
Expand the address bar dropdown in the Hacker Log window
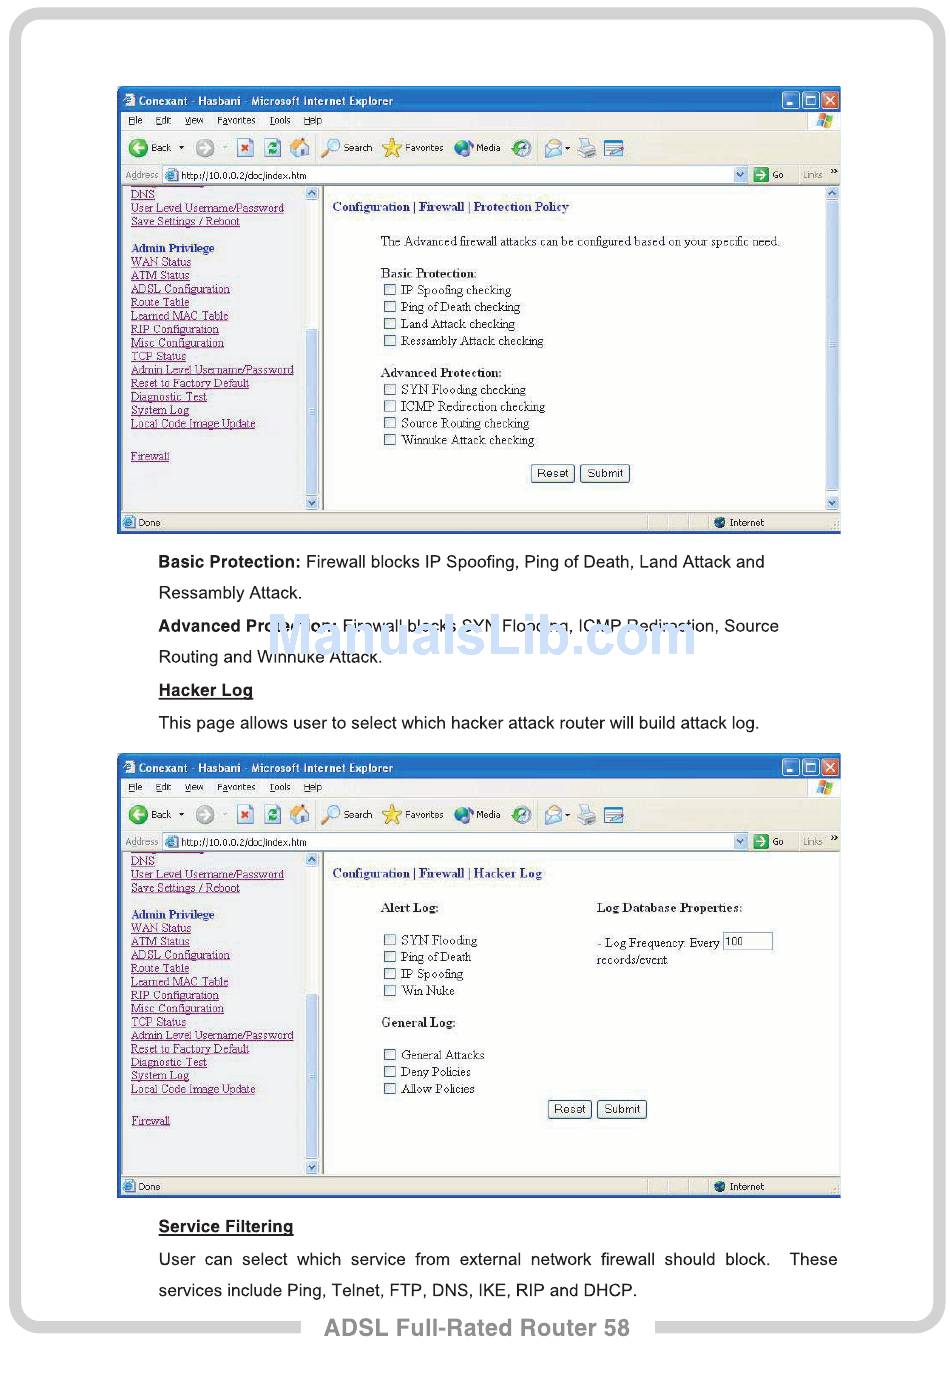point(740,842)
